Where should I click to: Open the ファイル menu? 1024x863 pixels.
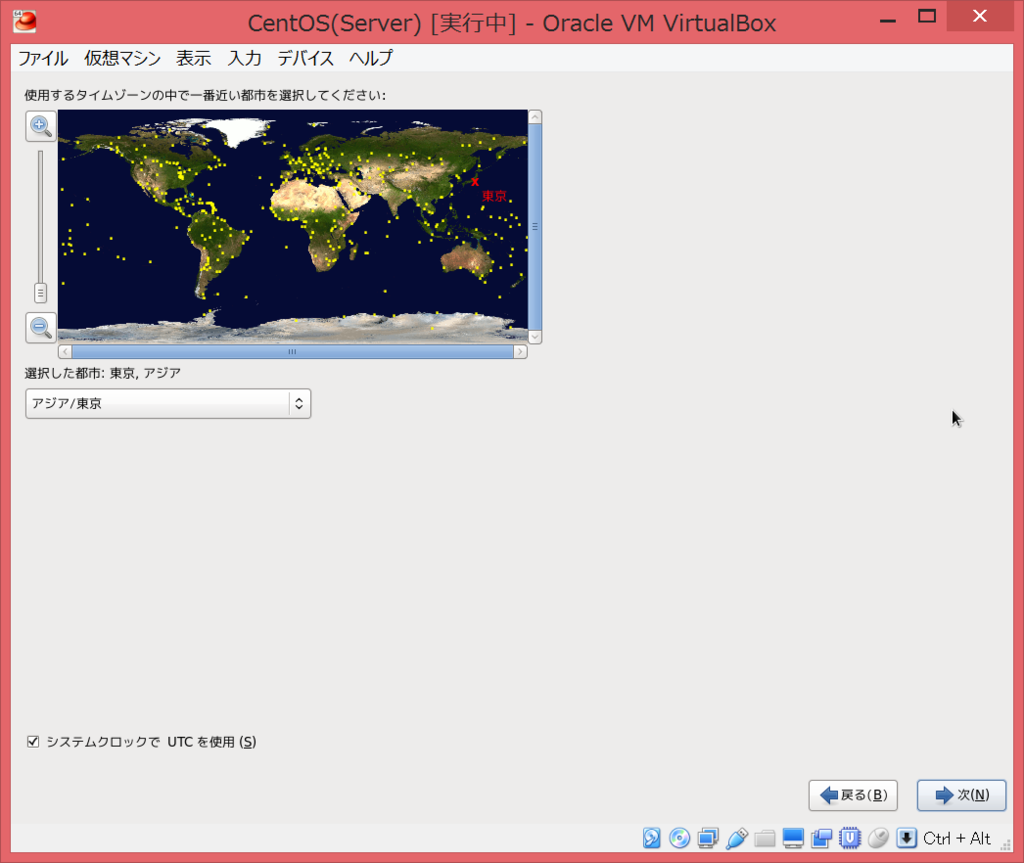[x=42, y=58]
